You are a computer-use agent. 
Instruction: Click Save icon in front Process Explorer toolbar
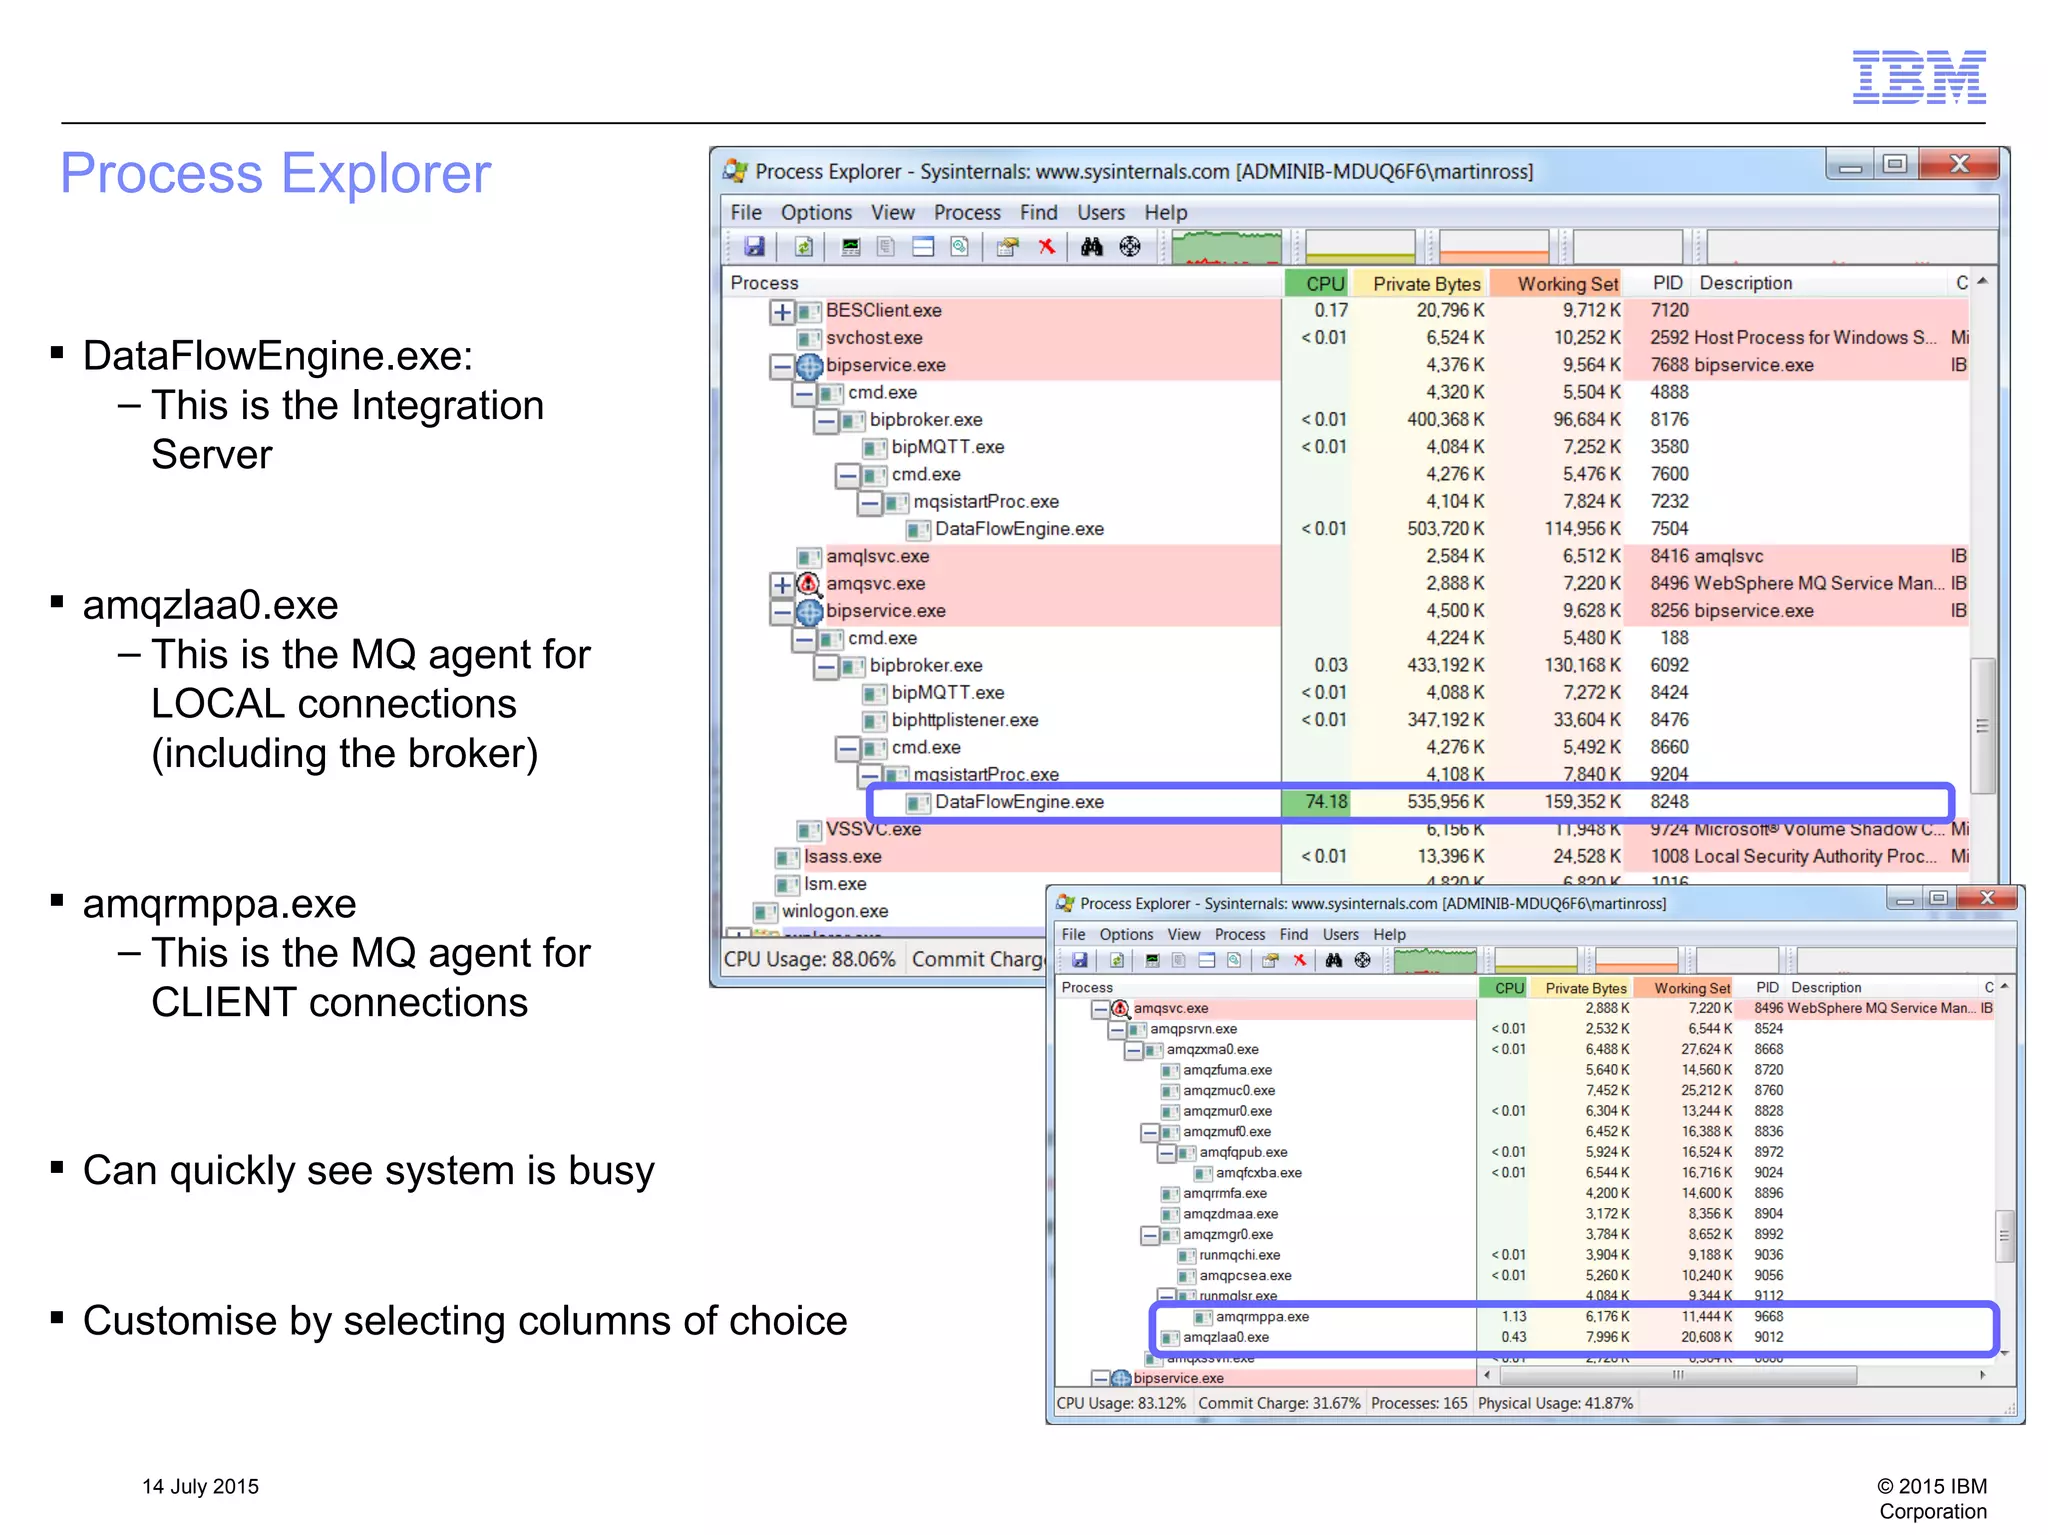(1080, 960)
